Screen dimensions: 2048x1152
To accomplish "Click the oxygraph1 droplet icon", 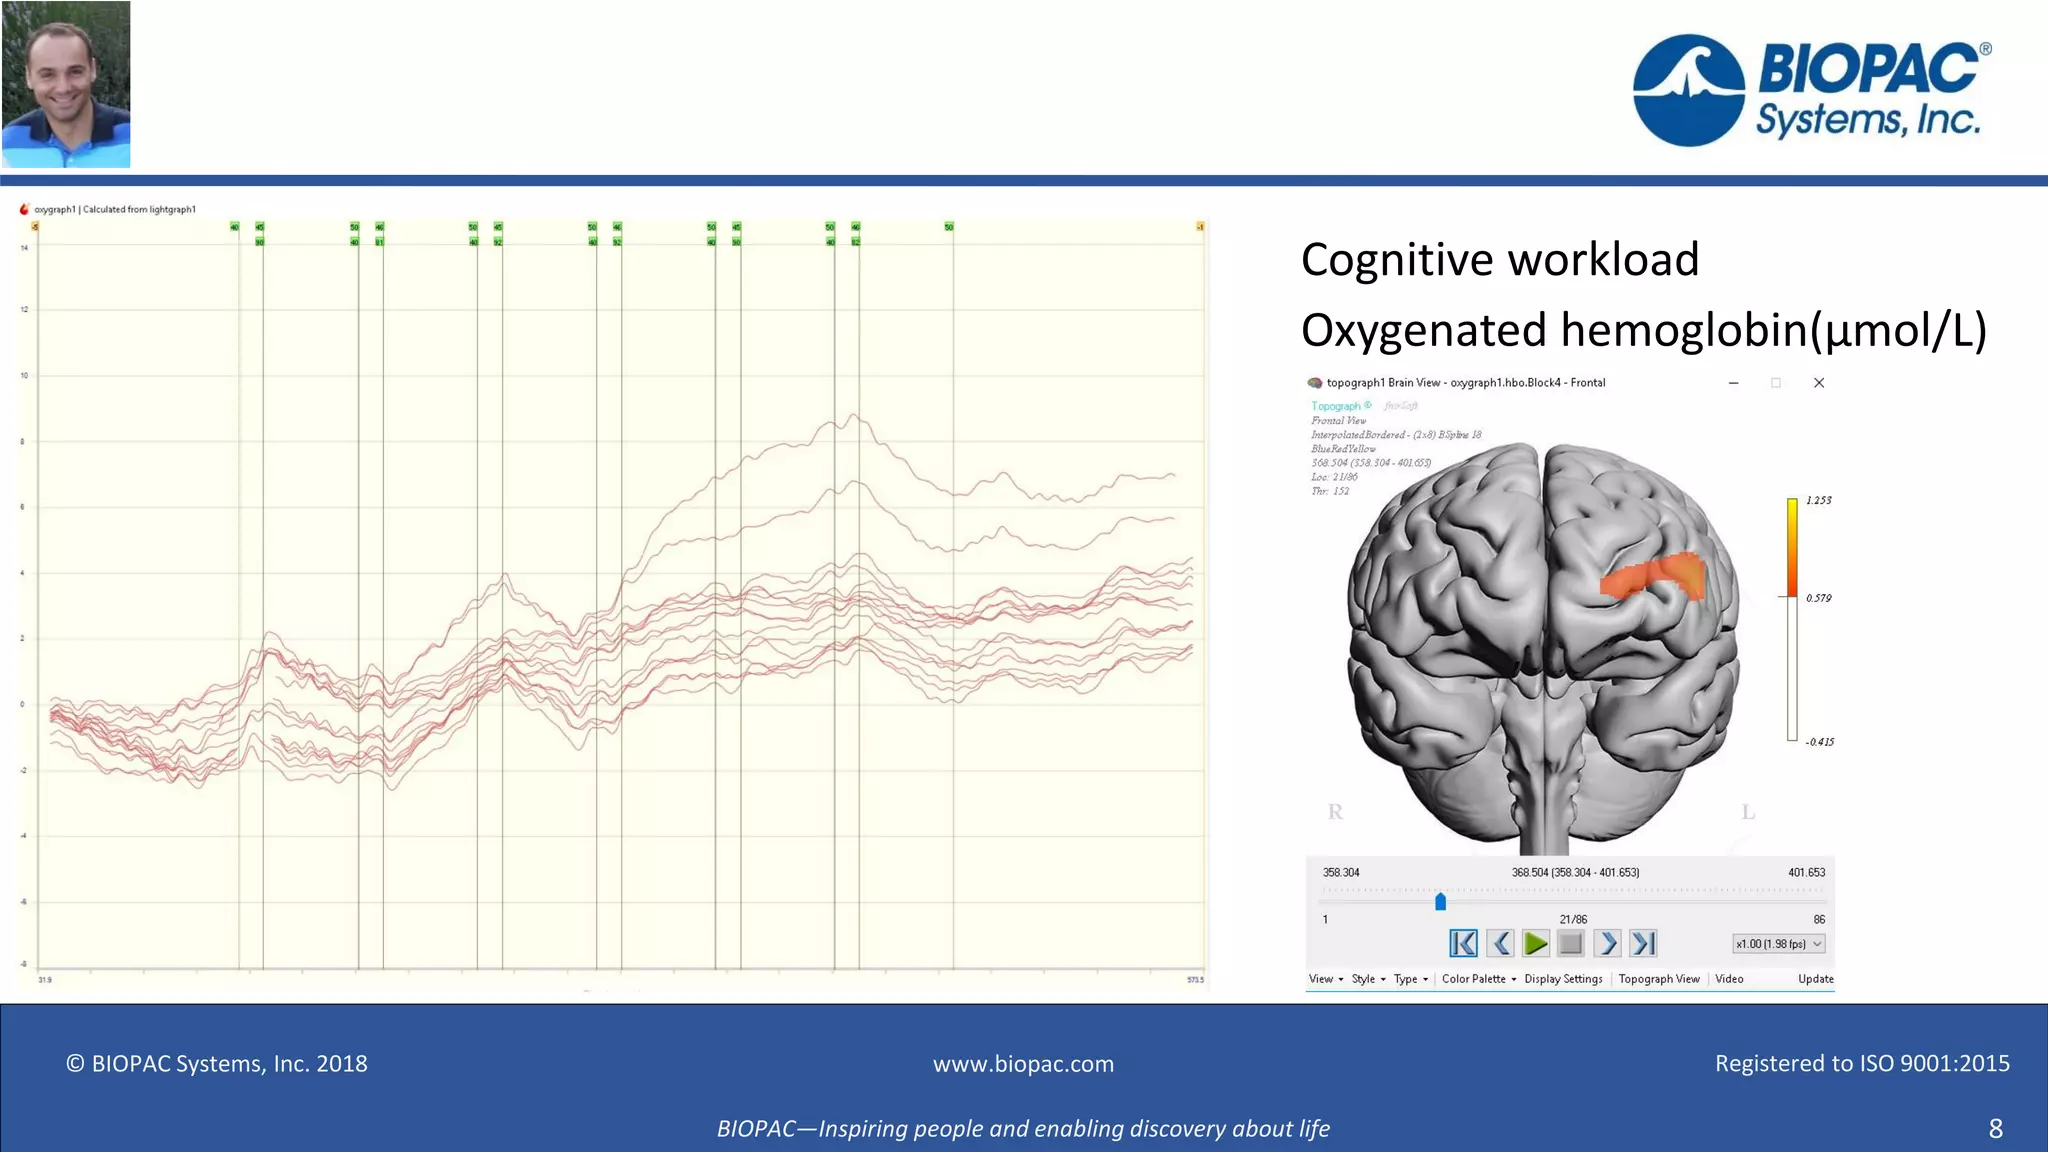I will pyautogui.click(x=24, y=209).
